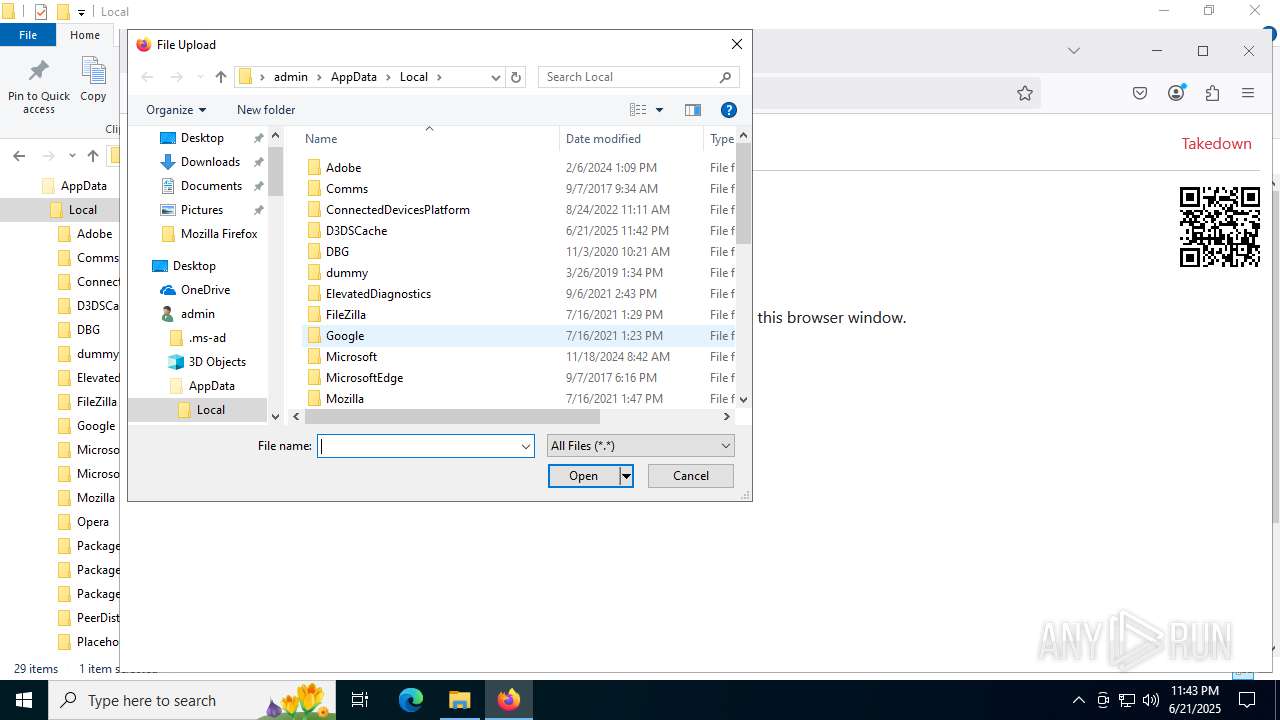This screenshot has width=1280, height=720.
Task: Open the split arrow beside the Open button
Action: pyautogui.click(x=626, y=476)
